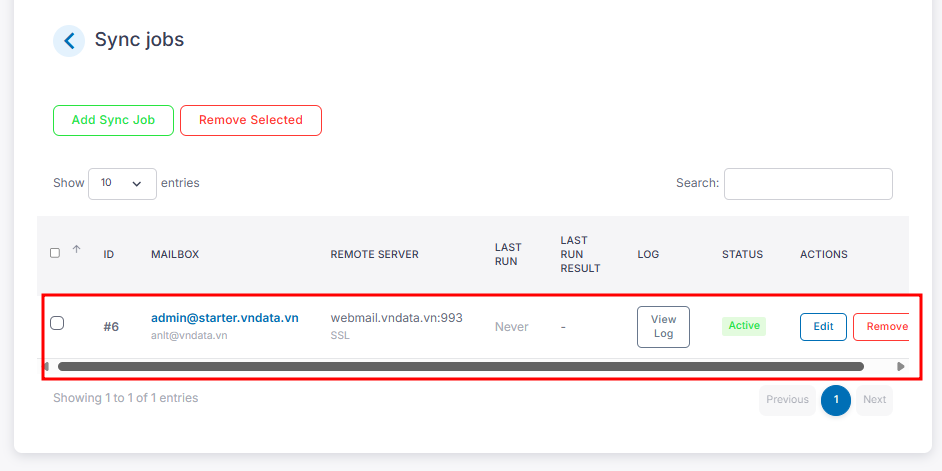The width and height of the screenshot is (942, 471).
Task: Click the Sync jobs page title
Action: (x=139, y=40)
